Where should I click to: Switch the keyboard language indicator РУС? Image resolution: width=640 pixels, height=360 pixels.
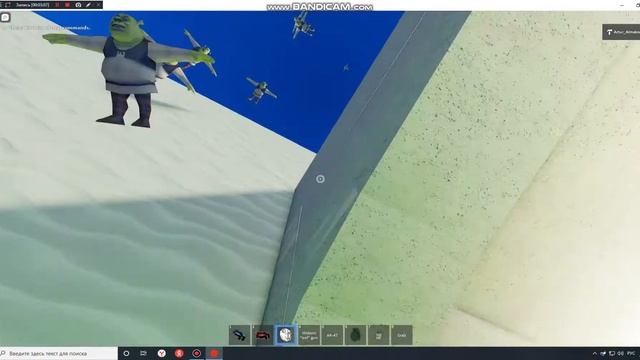coord(631,353)
